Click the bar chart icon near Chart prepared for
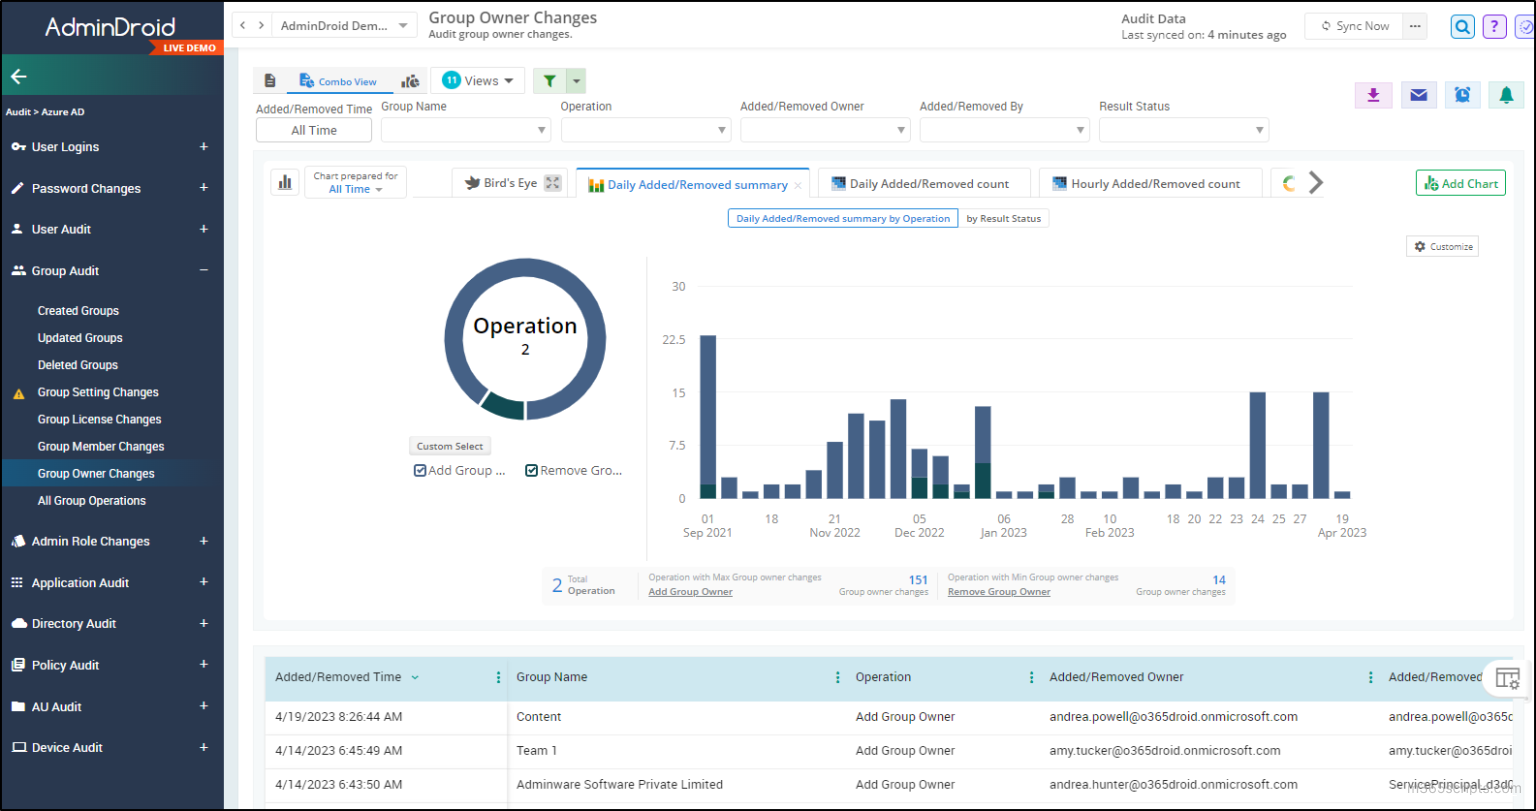The image size is (1536, 811). [285, 182]
